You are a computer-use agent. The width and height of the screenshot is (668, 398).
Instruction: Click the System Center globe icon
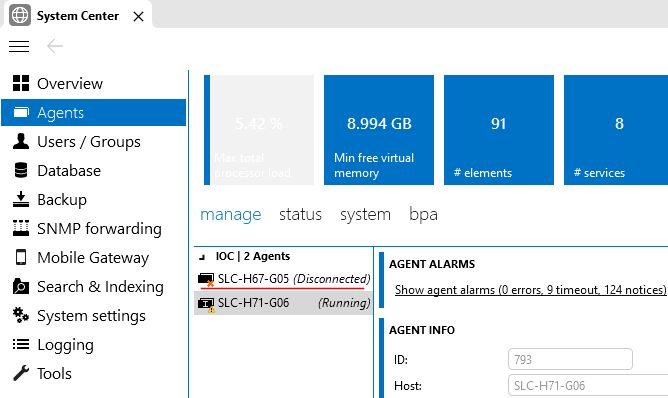click(20, 15)
